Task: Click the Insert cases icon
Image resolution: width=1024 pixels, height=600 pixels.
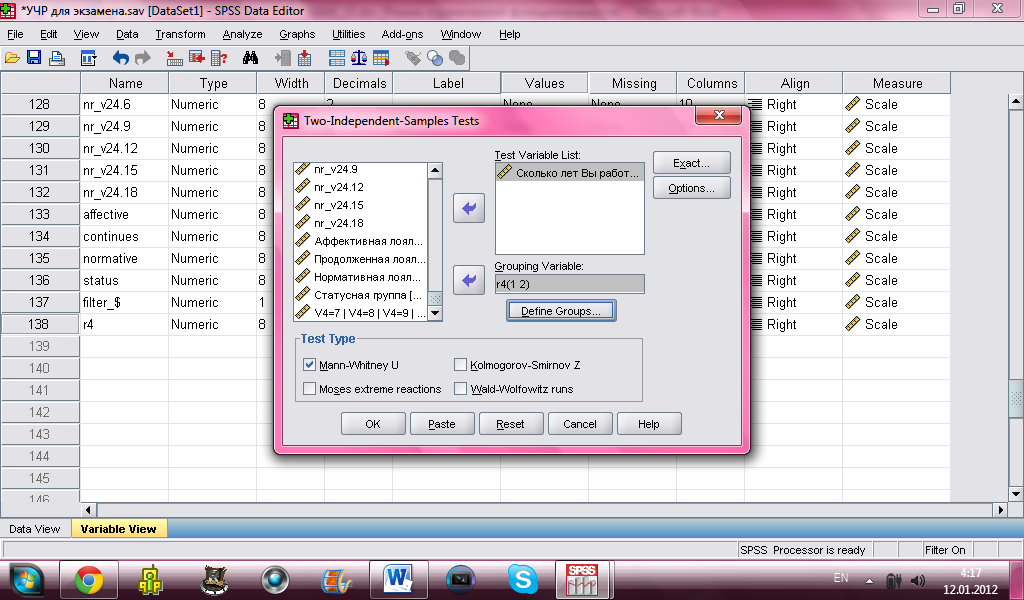Action: pyautogui.click(x=283, y=58)
